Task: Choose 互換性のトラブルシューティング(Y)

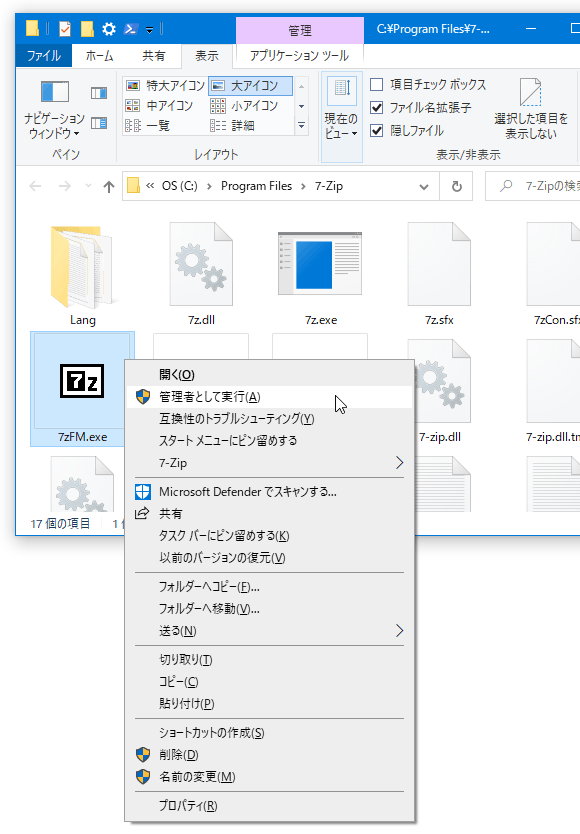Action: (270, 419)
